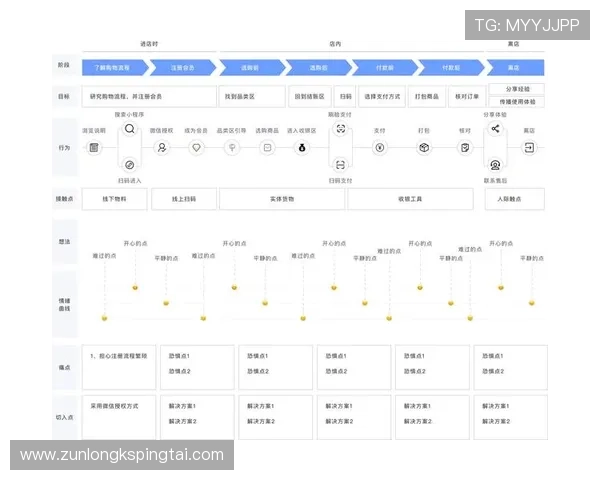
Task: Click the 支付 yen coin icon
Action: pos(380,147)
